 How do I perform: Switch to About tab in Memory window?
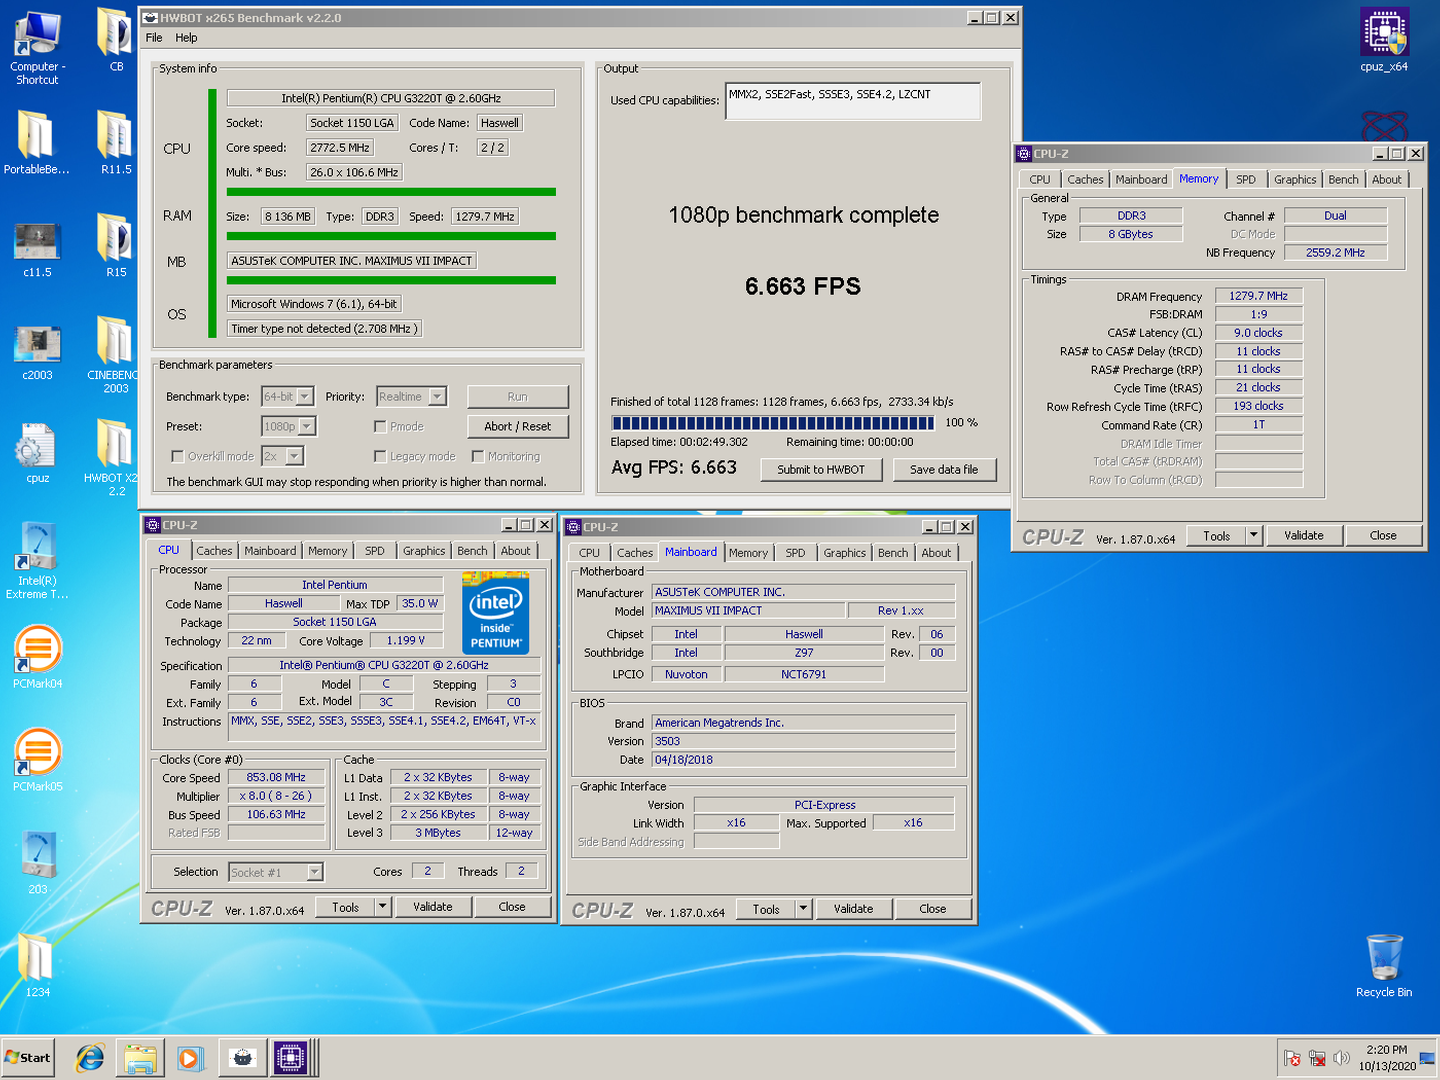click(1387, 180)
